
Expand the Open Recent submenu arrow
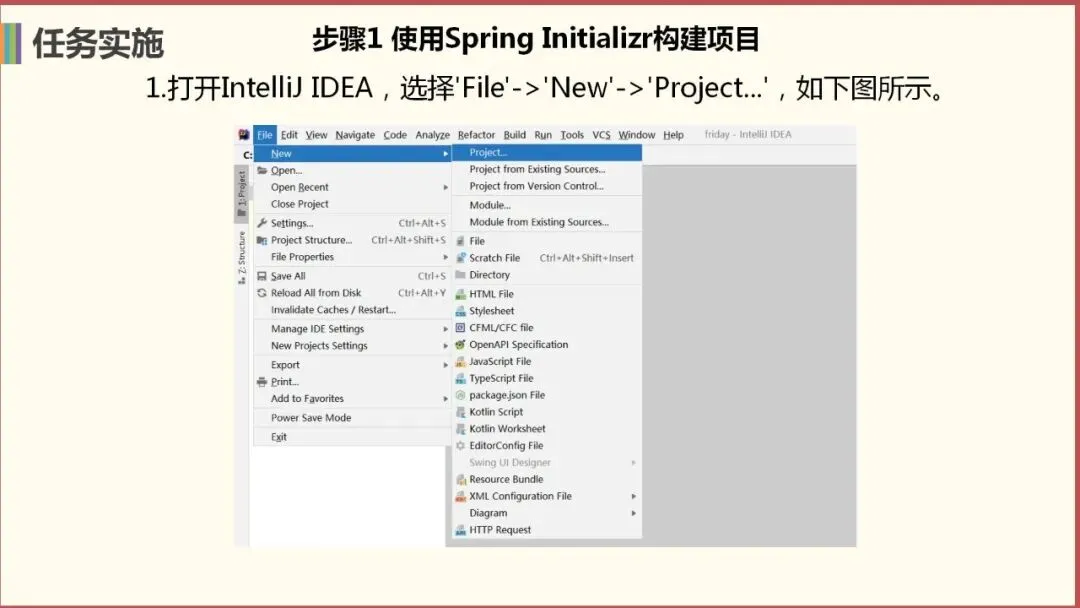click(446, 187)
